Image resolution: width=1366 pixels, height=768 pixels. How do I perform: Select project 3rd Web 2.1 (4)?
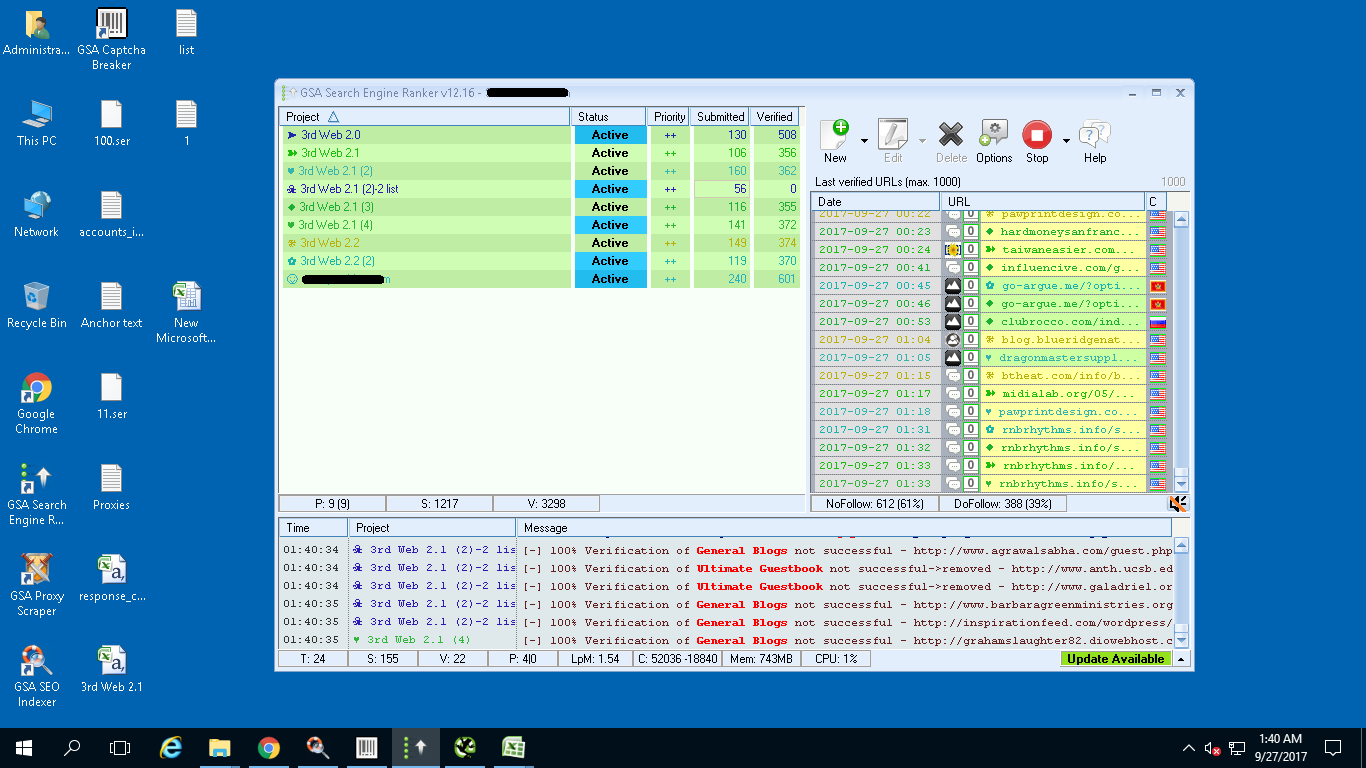click(336, 225)
